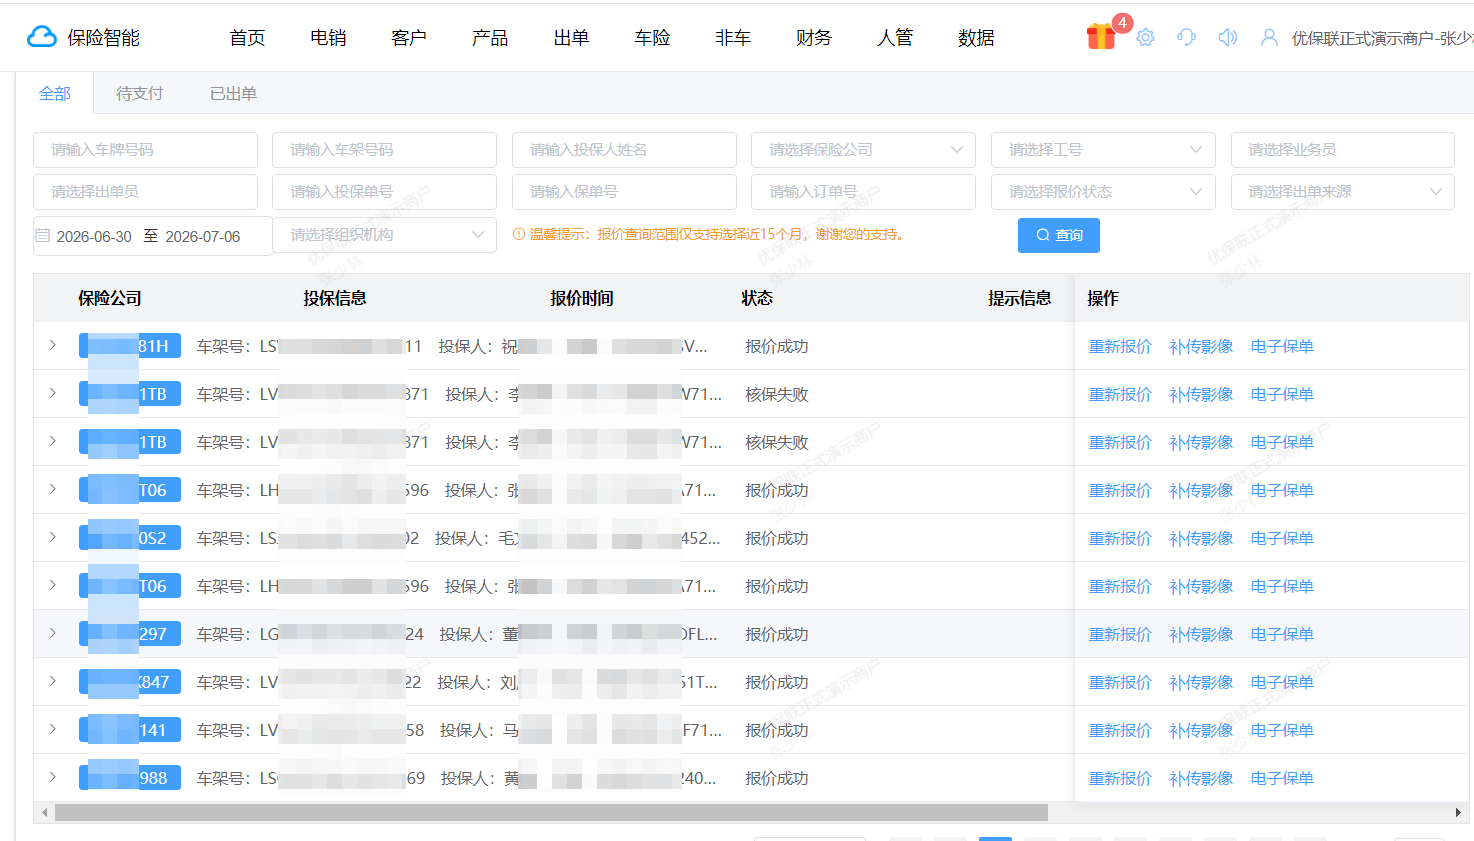Focus the 请输入车架号码 input field

pos(384,150)
